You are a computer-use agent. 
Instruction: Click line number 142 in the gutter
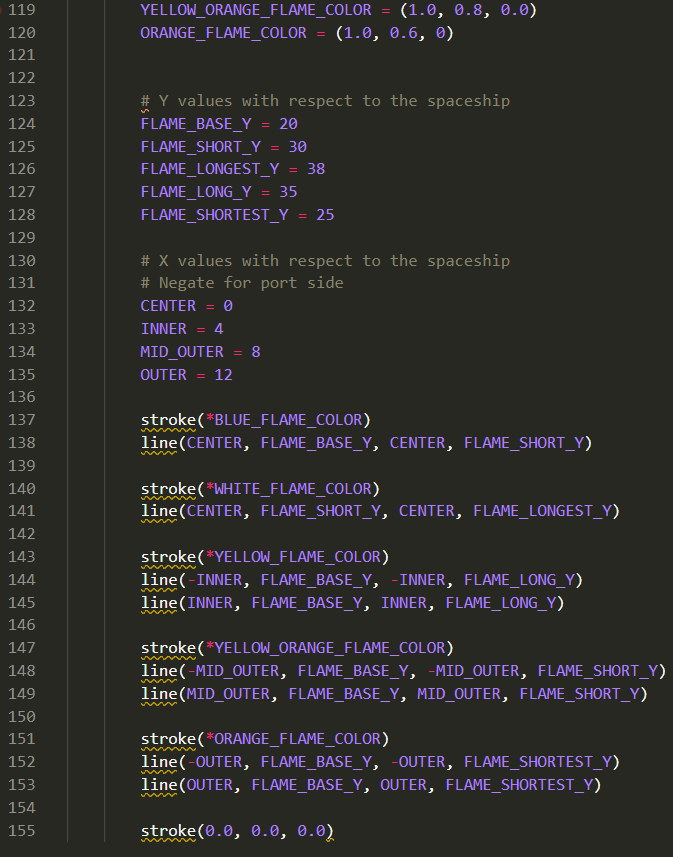(x=22, y=534)
